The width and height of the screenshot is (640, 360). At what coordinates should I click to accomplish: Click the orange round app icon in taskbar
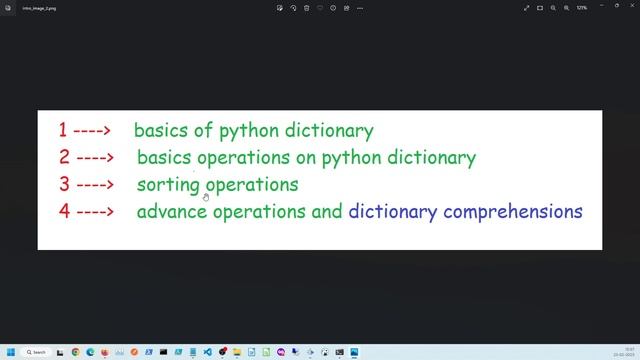pyautogui.click(x=134, y=352)
